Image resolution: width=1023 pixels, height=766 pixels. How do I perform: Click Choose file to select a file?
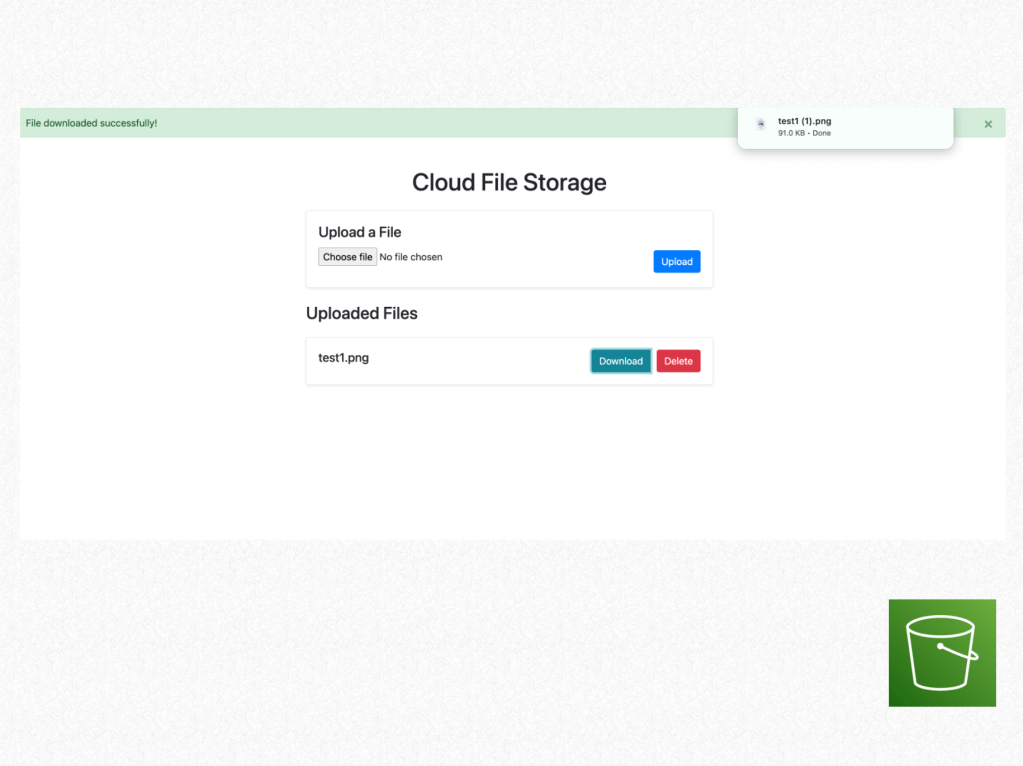point(347,256)
